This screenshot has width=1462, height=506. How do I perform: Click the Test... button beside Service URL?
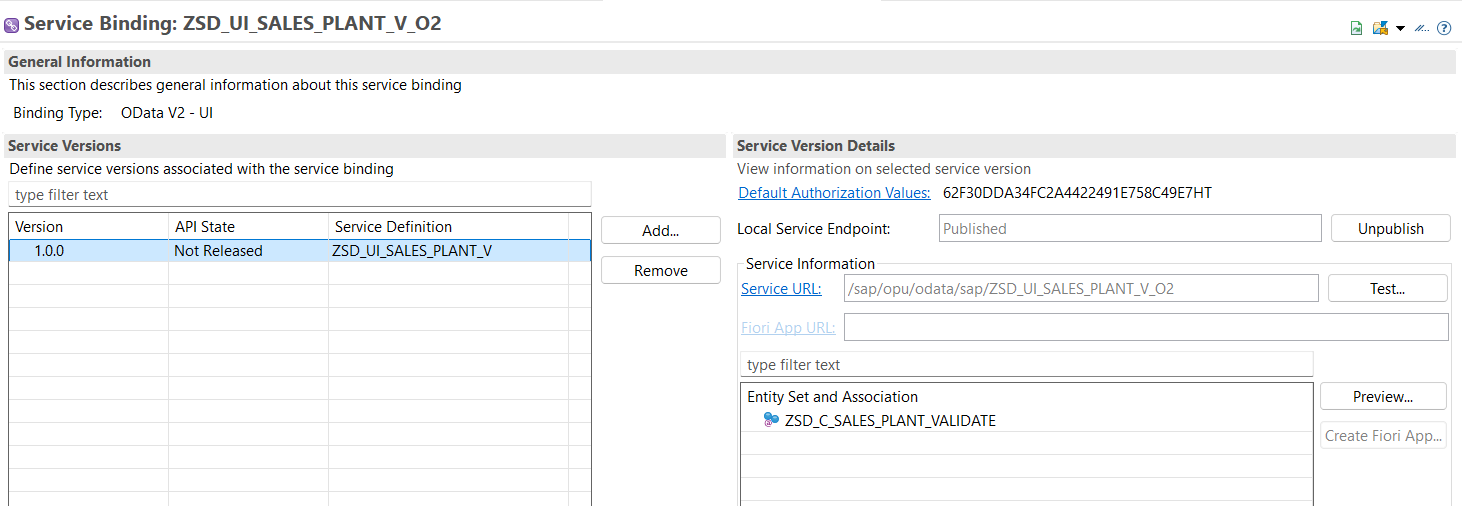[1387, 288]
